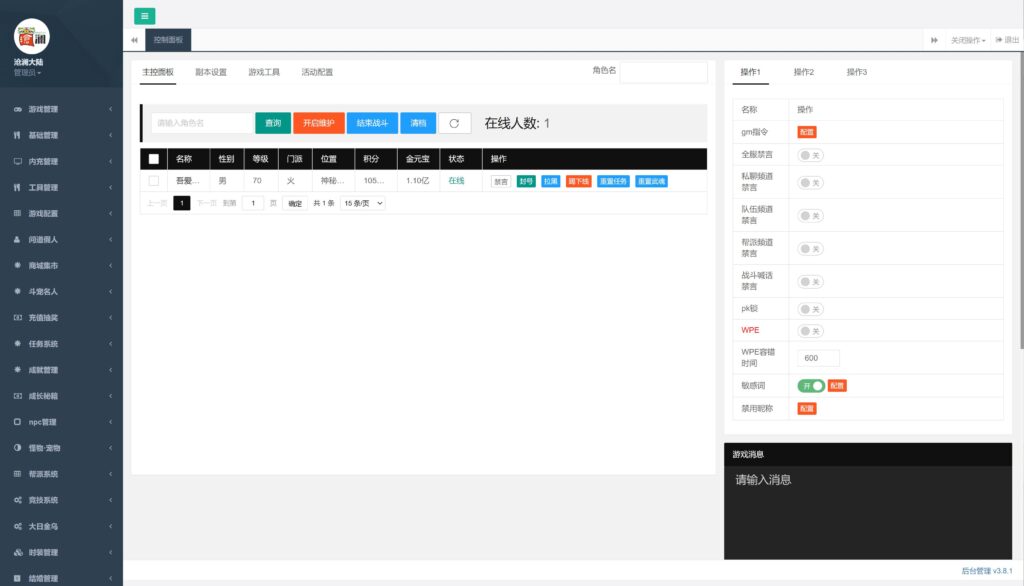Switch to the 副本设置 tab
Image resolution: width=1024 pixels, height=586 pixels.
[211, 72]
